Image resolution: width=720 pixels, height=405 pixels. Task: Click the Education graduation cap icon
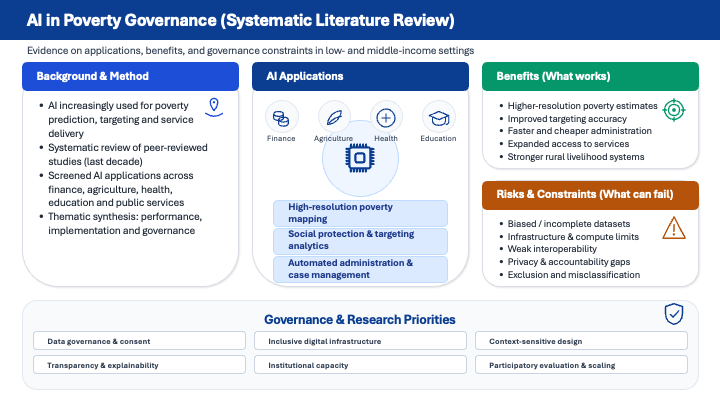[438, 118]
